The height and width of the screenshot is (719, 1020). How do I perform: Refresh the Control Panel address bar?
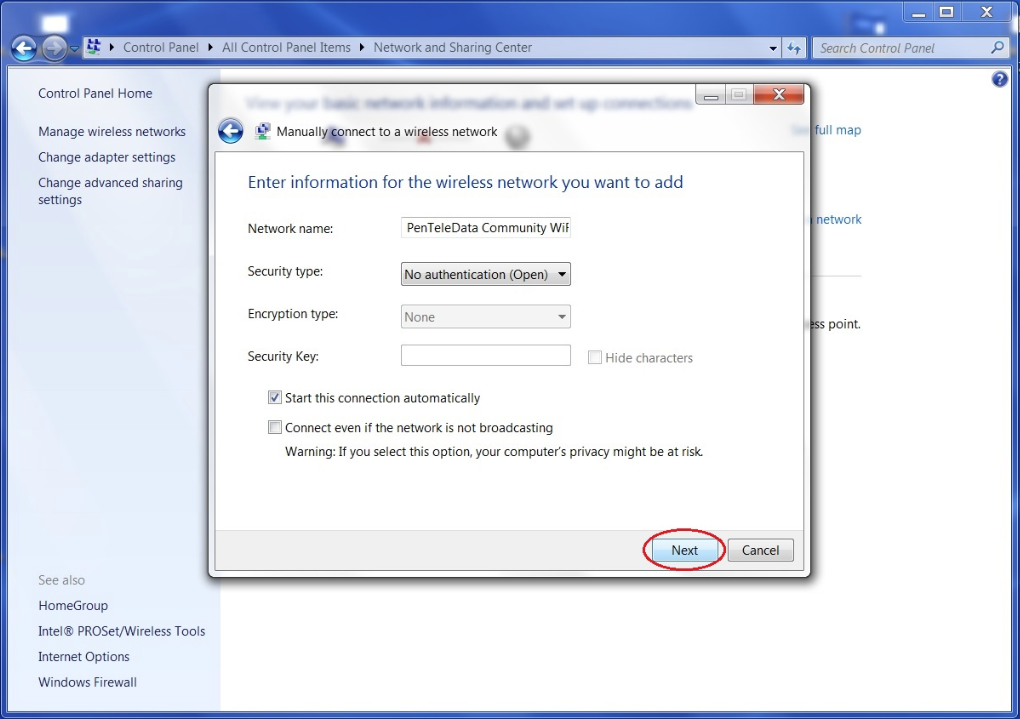point(794,47)
